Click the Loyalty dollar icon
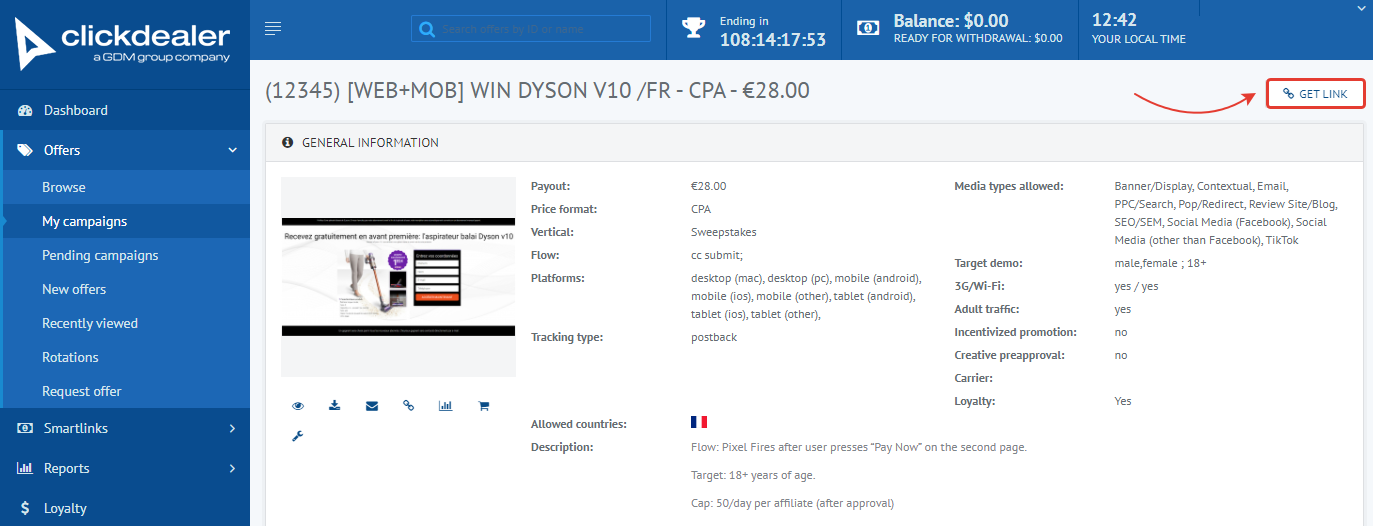 pos(25,508)
